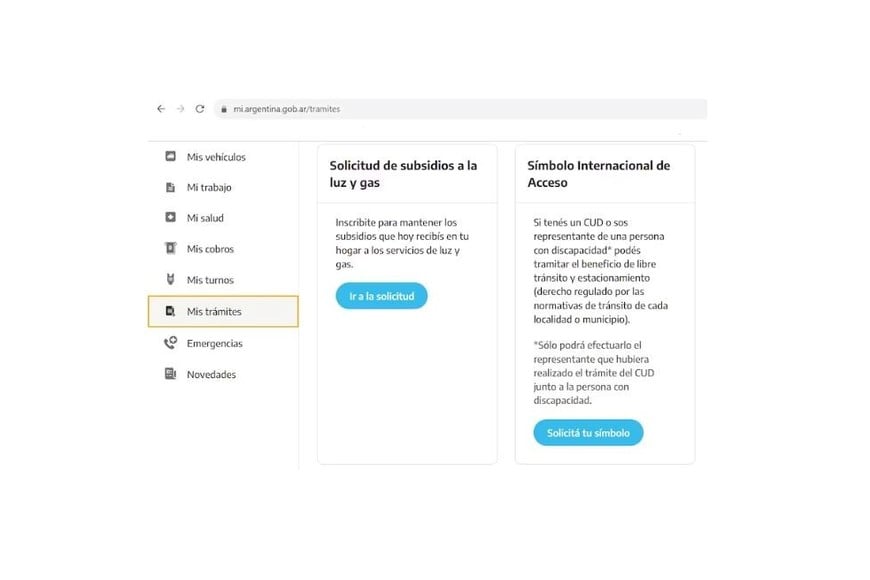This screenshot has width=870, height=580.
Task: Open the Mis vehículos text label
Action: [216, 157]
